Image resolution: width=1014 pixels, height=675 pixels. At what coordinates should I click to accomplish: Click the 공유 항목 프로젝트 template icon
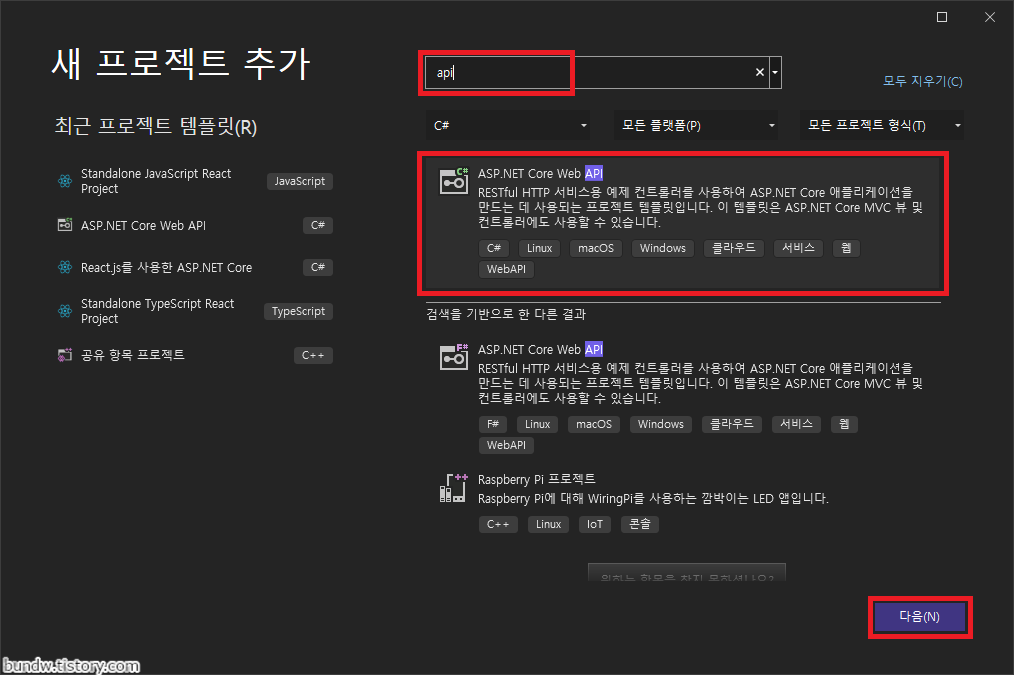coord(65,355)
